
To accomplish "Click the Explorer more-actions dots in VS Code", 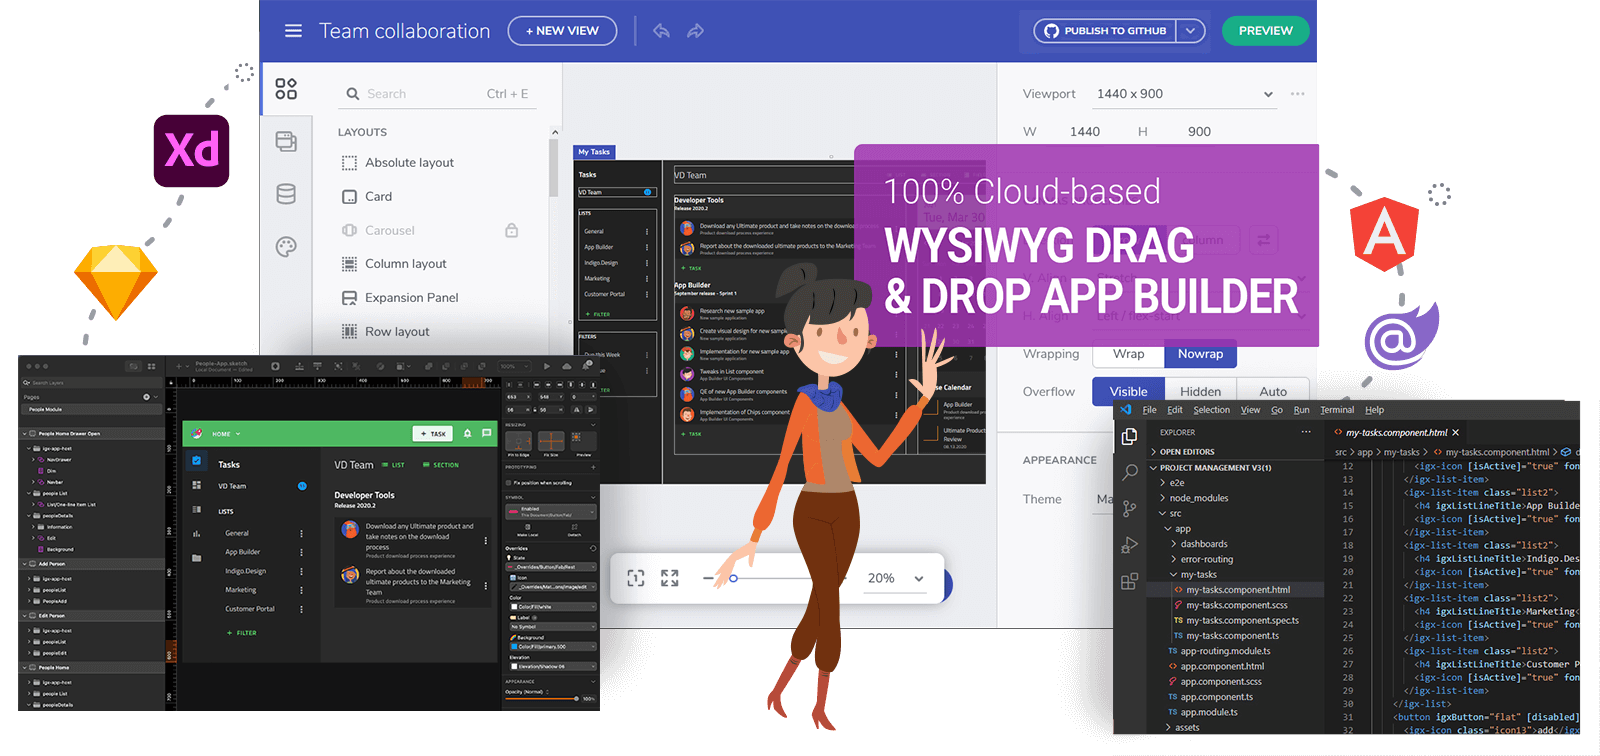I will tap(1306, 432).
